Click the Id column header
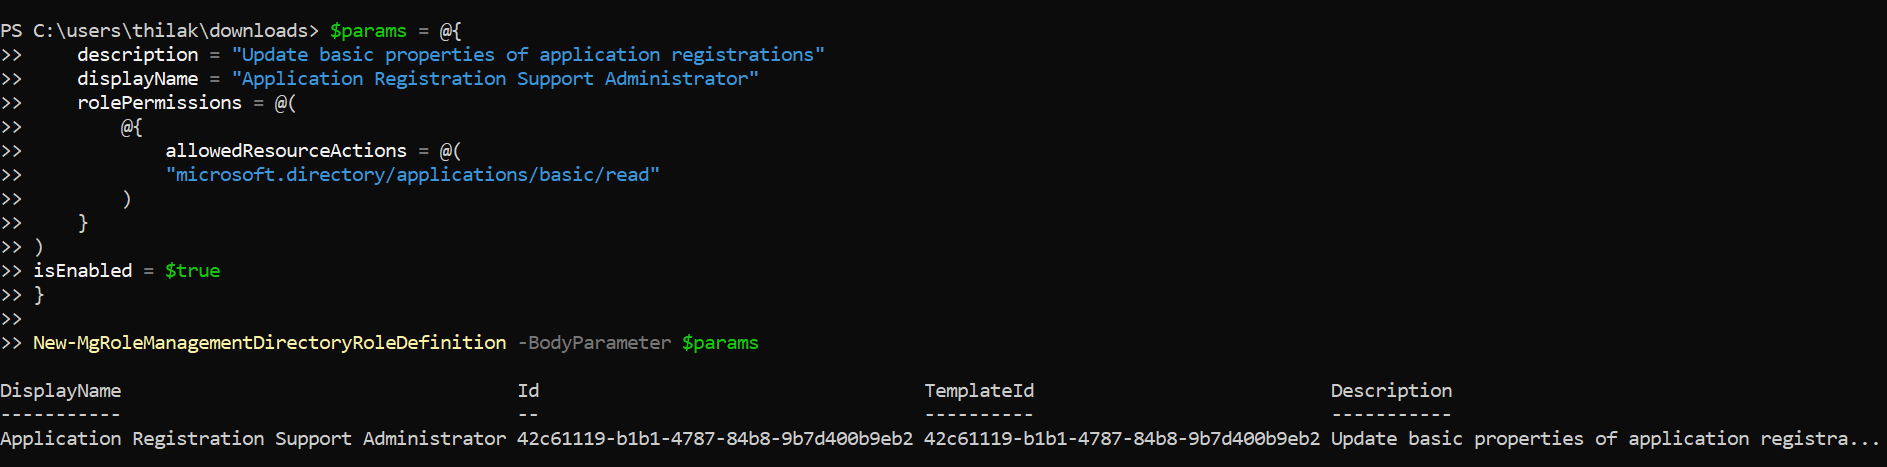Screen dimensions: 1887x467 pyautogui.click(x=528, y=391)
